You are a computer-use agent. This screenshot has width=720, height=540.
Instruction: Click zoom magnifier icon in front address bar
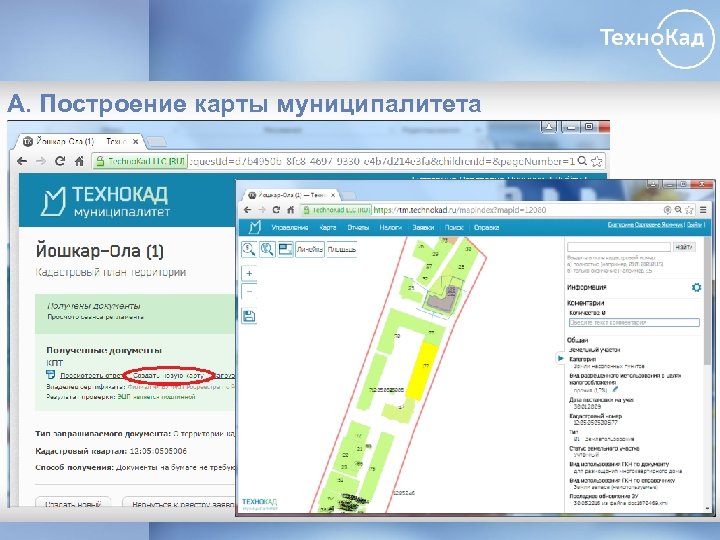(678, 210)
